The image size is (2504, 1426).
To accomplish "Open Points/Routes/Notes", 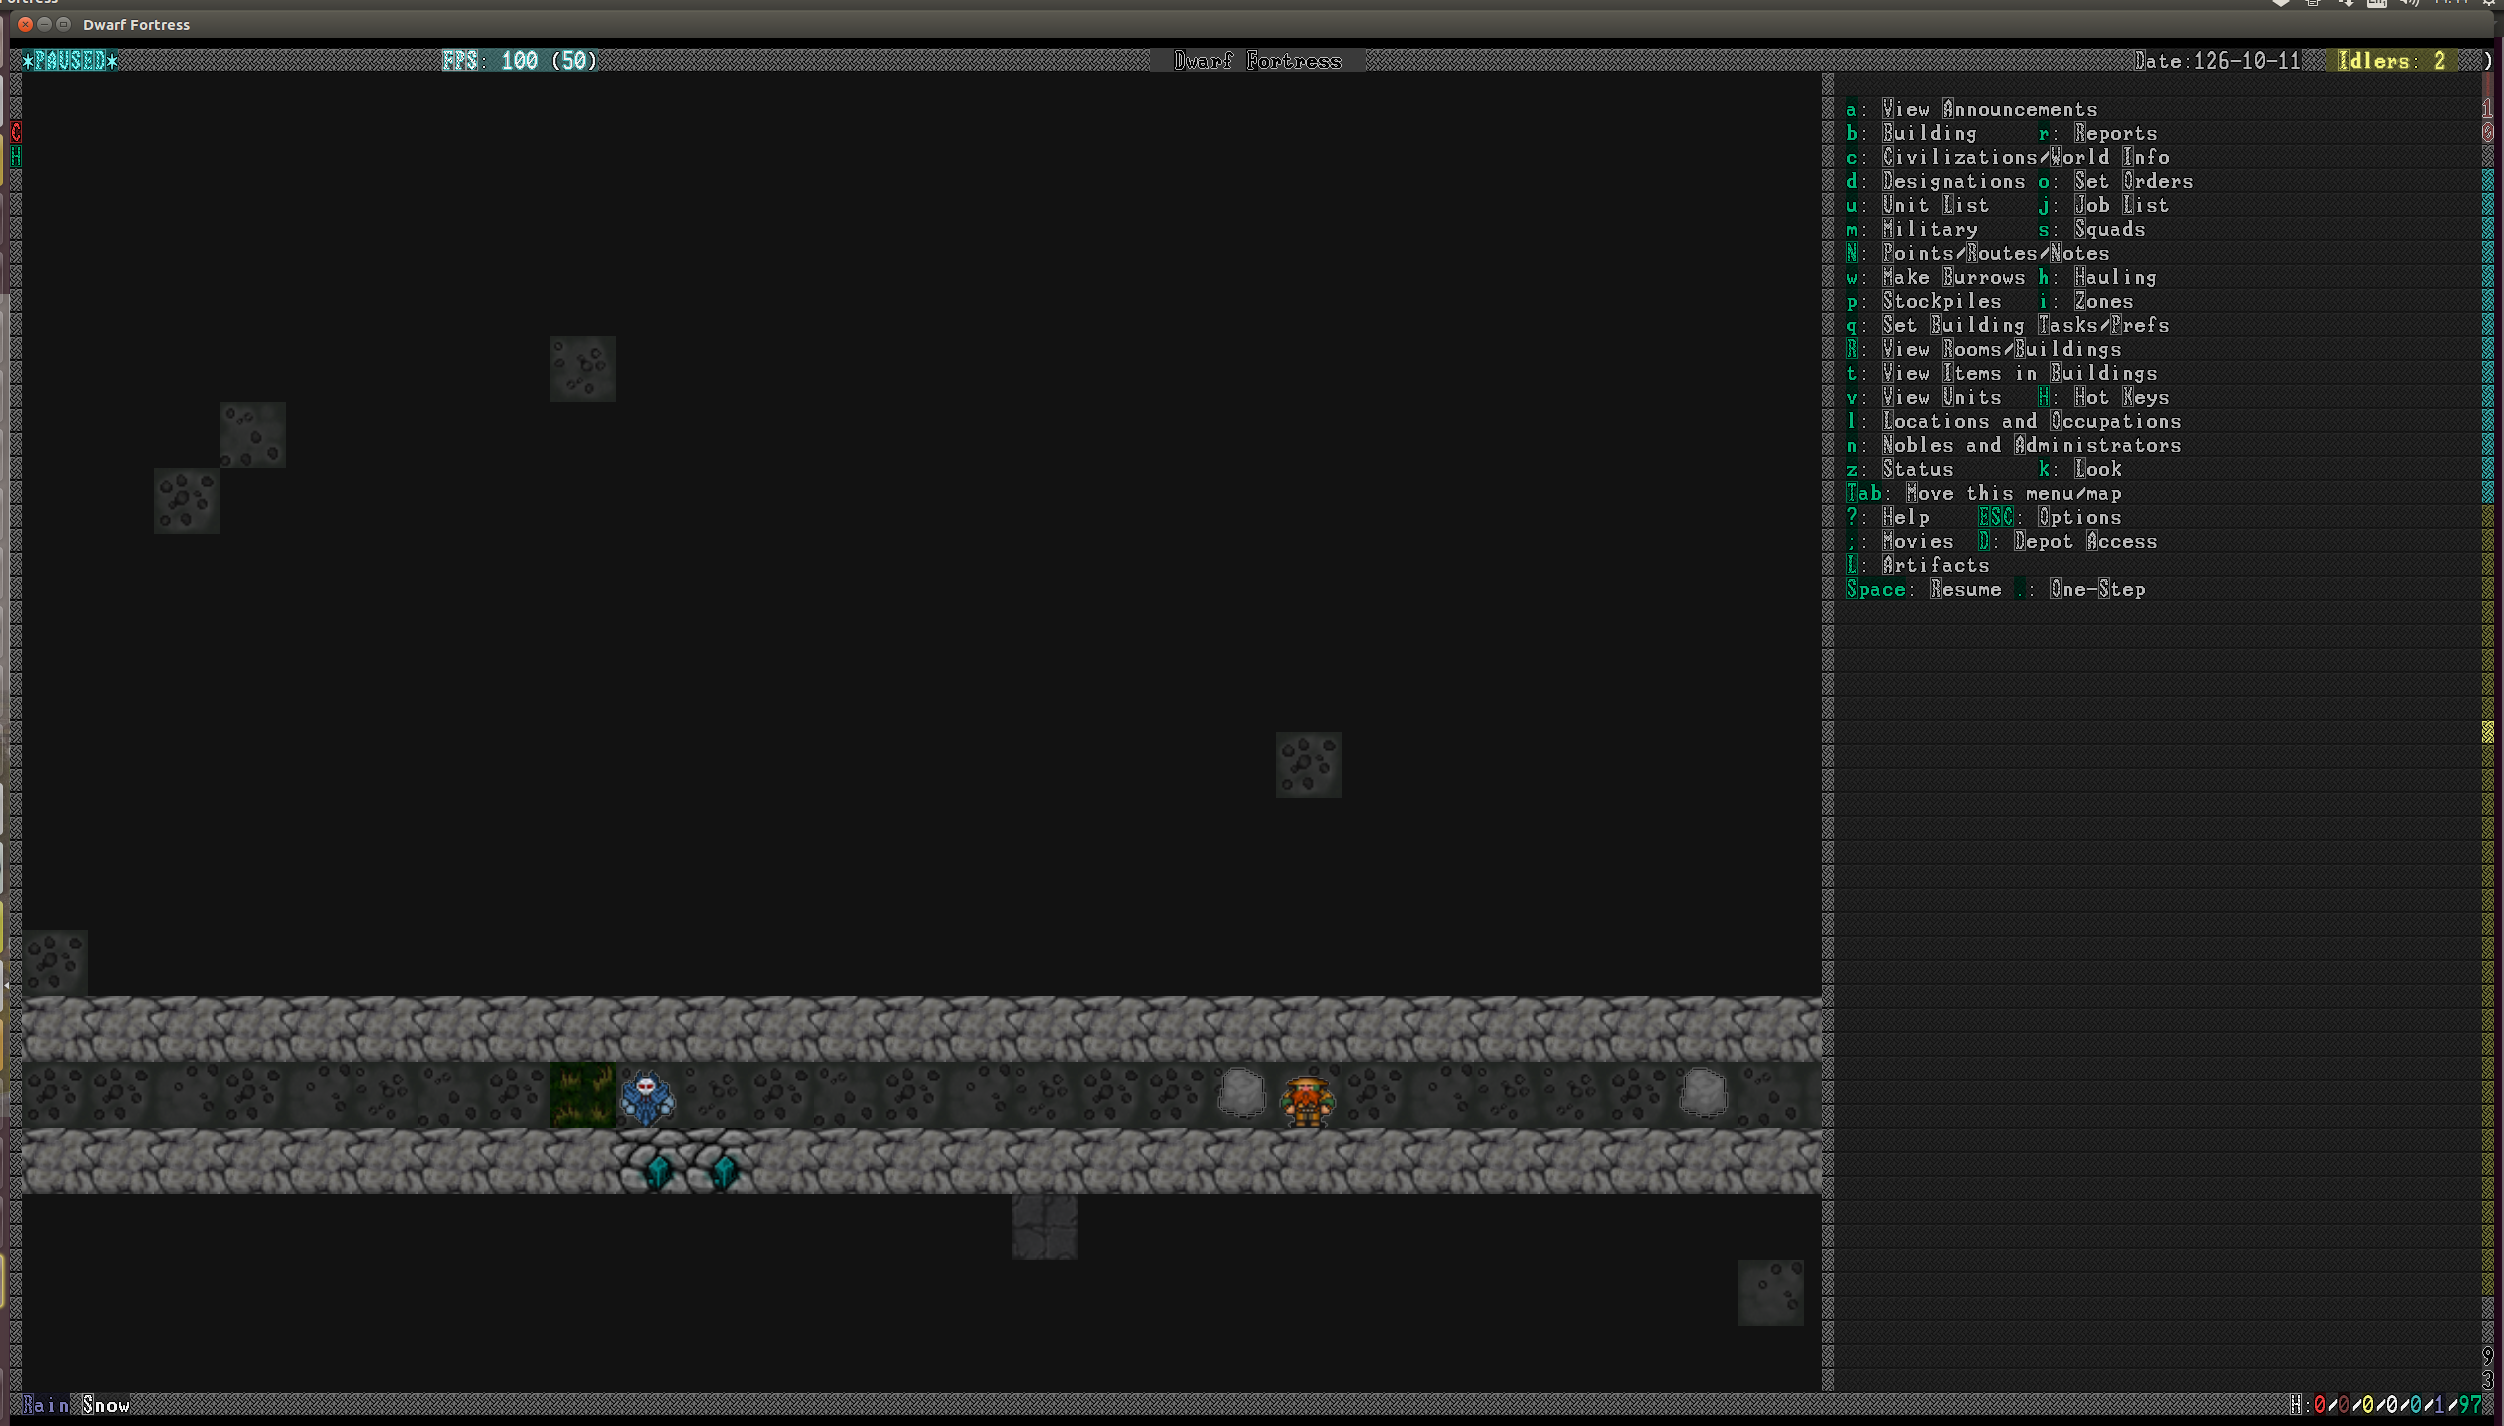I will tap(1977, 253).
